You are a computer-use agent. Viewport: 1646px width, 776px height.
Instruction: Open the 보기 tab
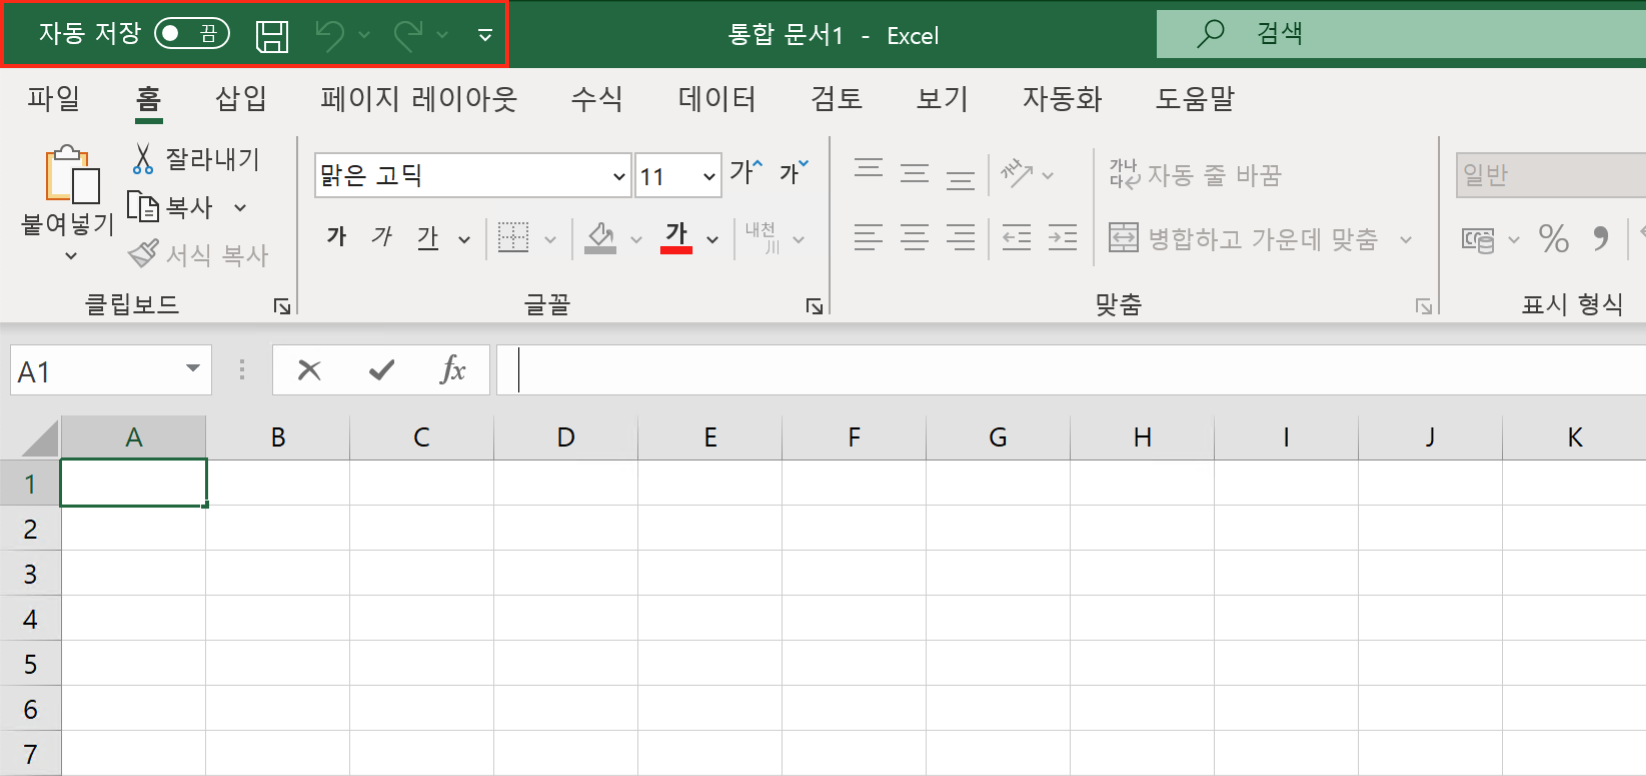[942, 98]
